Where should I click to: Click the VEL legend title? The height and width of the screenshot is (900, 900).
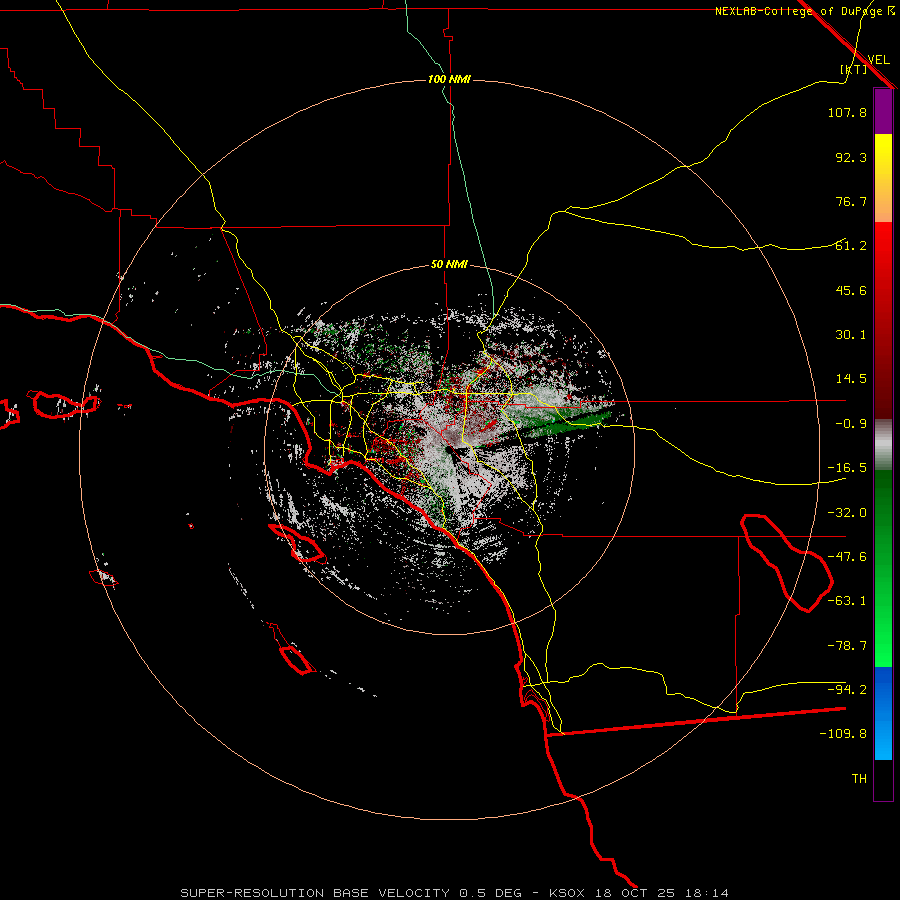click(878, 60)
